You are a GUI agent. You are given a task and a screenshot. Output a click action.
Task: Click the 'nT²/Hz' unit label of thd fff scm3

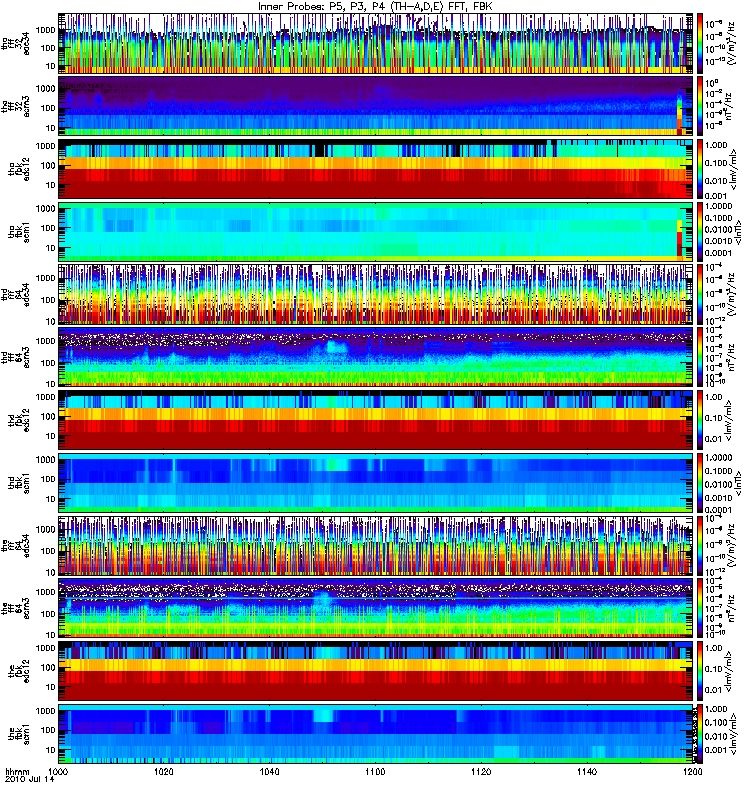pyautogui.click(x=729, y=356)
